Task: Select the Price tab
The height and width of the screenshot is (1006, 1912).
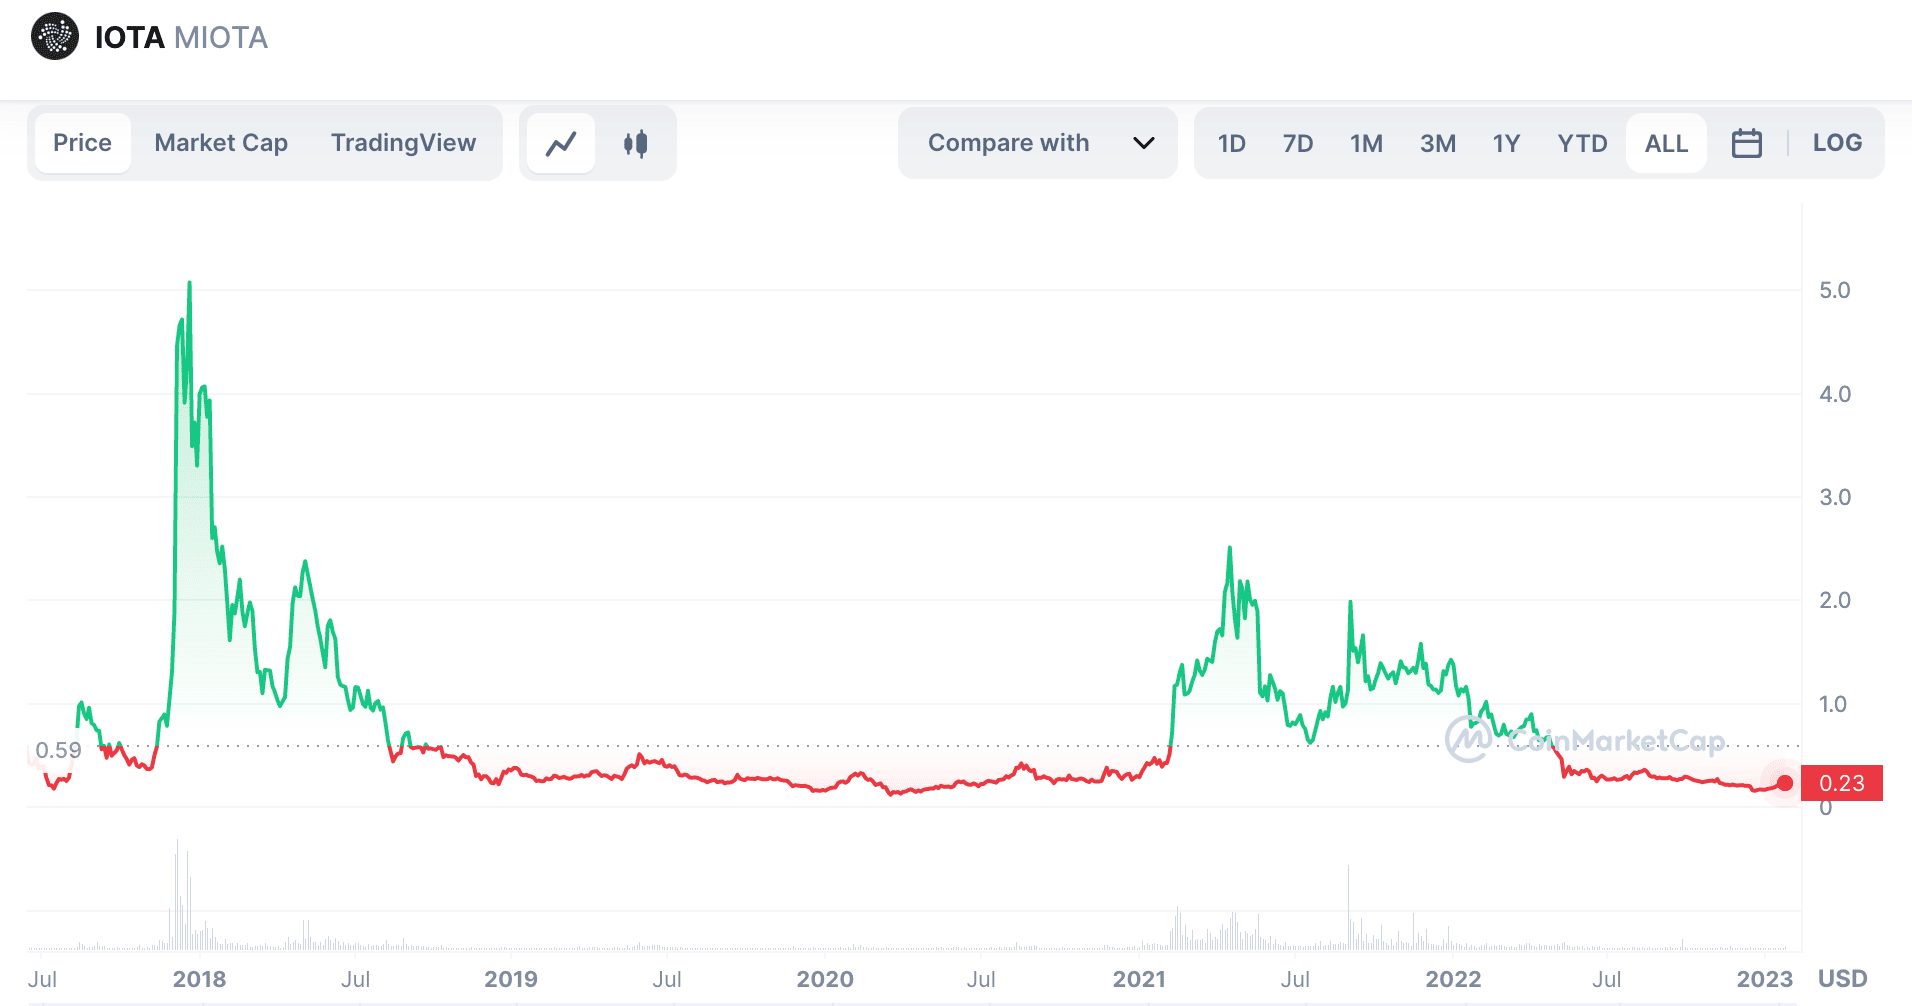Action: point(82,143)
